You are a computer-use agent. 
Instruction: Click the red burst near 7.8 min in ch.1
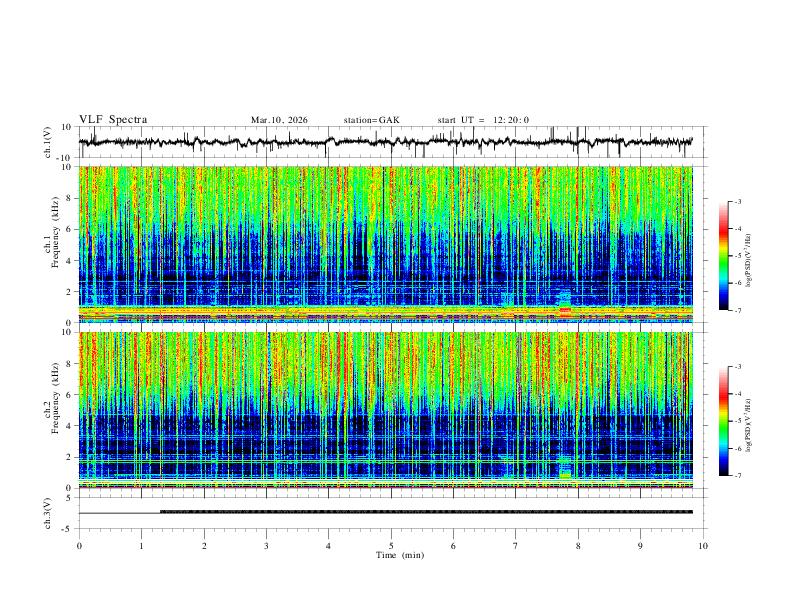(565, 311)
